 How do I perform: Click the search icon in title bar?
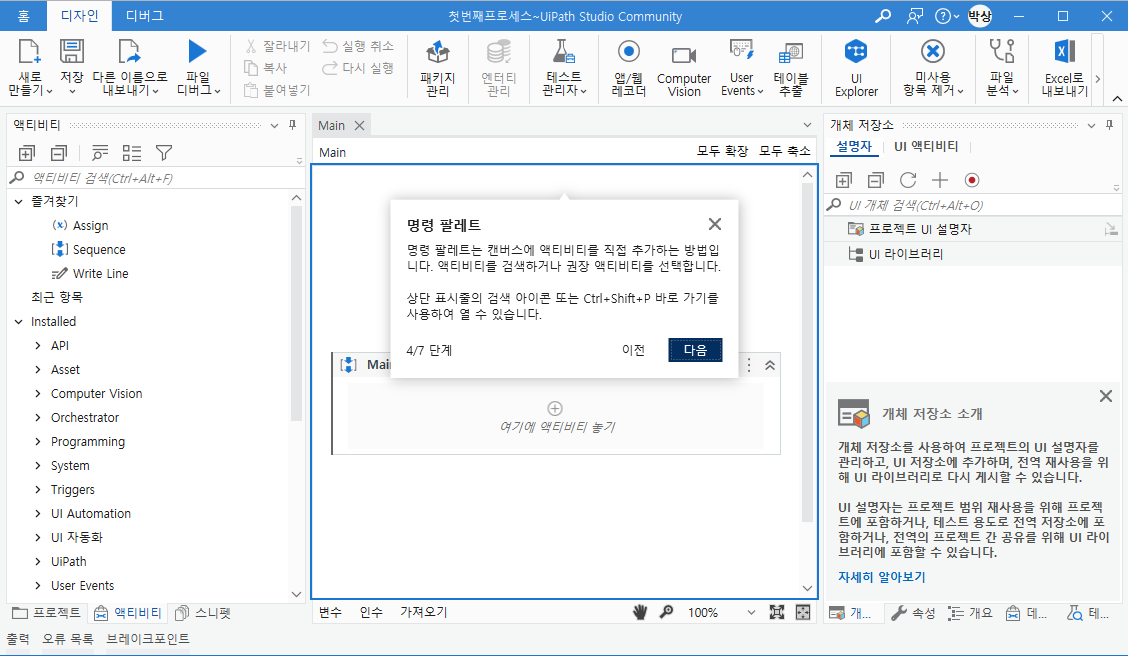883,16
